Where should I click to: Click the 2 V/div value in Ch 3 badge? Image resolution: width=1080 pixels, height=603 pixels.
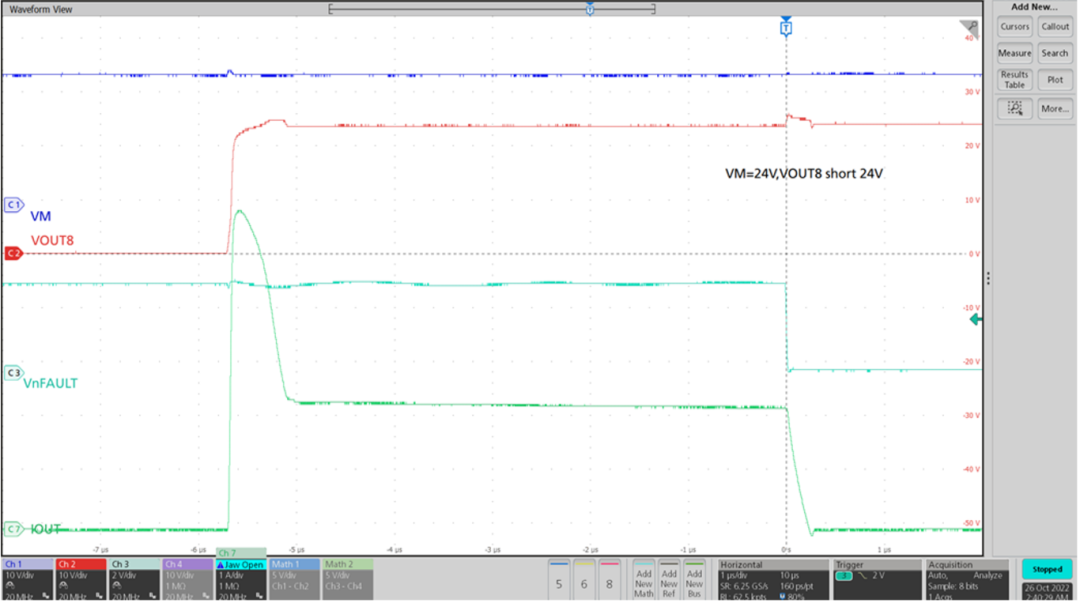125,575
